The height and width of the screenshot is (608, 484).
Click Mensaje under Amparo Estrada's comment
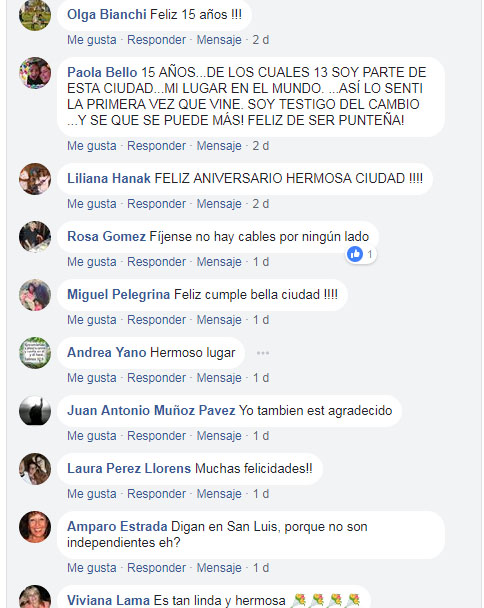click(x=219, y=568)
